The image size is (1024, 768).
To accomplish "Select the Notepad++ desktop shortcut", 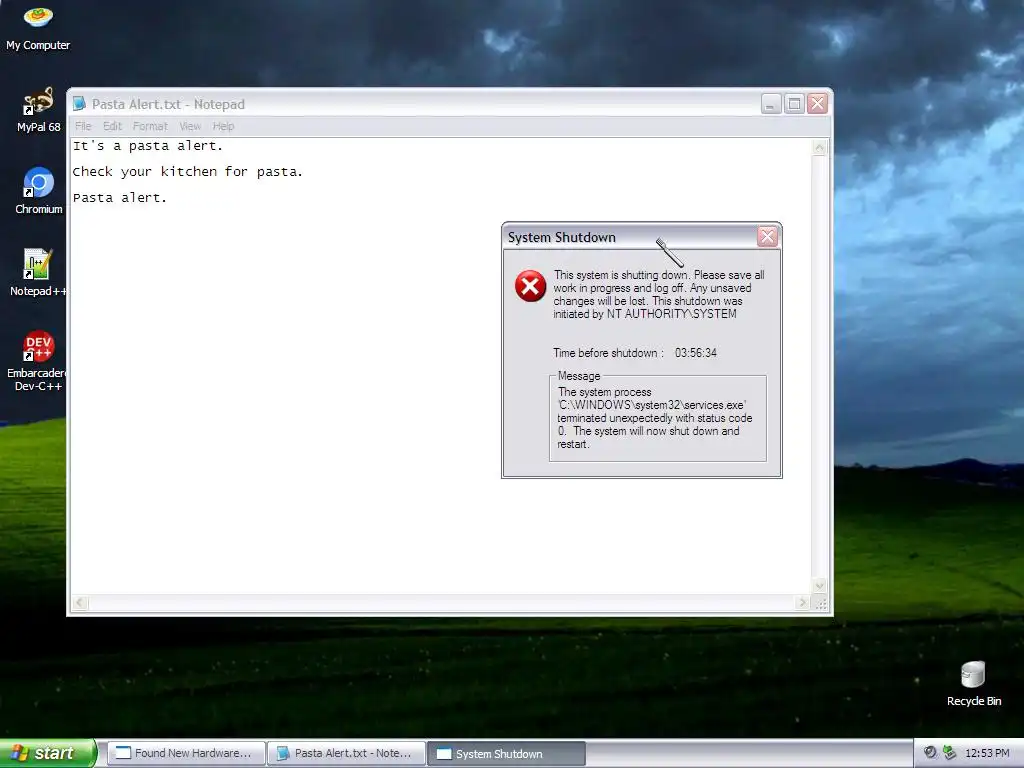I will [x=38, y=273].
